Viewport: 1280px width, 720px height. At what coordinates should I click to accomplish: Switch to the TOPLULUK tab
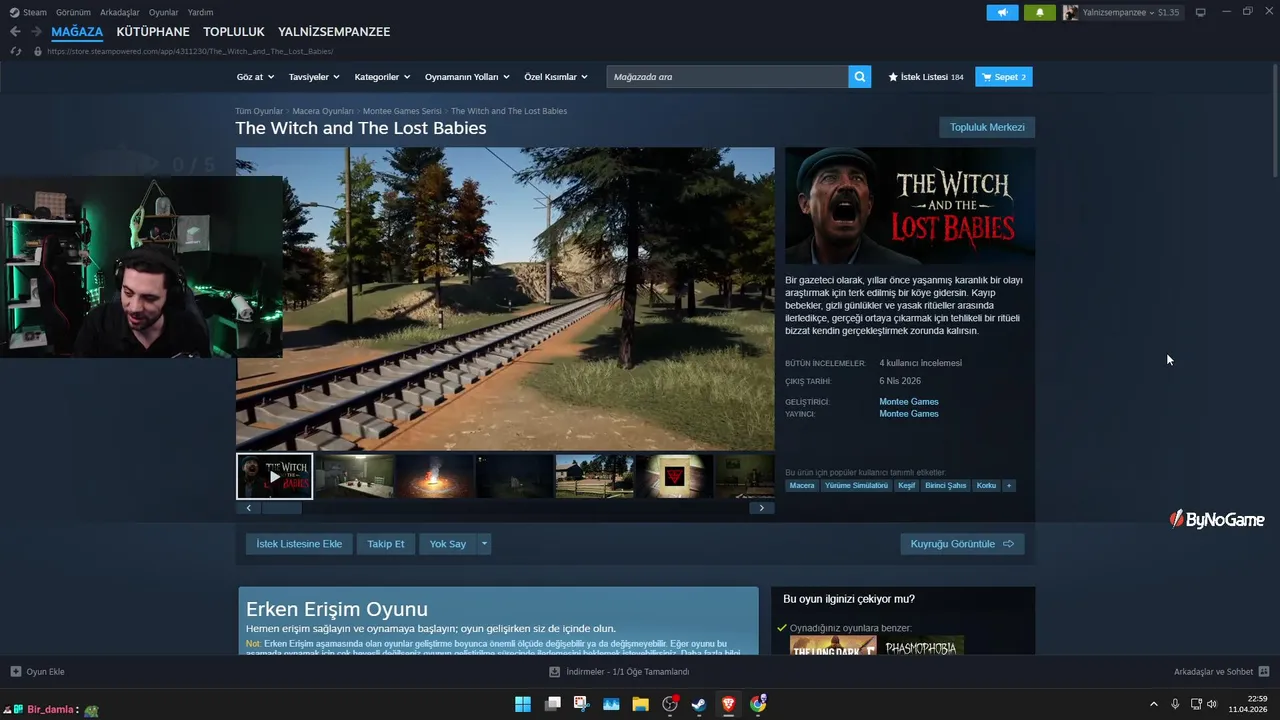point(234,32)
